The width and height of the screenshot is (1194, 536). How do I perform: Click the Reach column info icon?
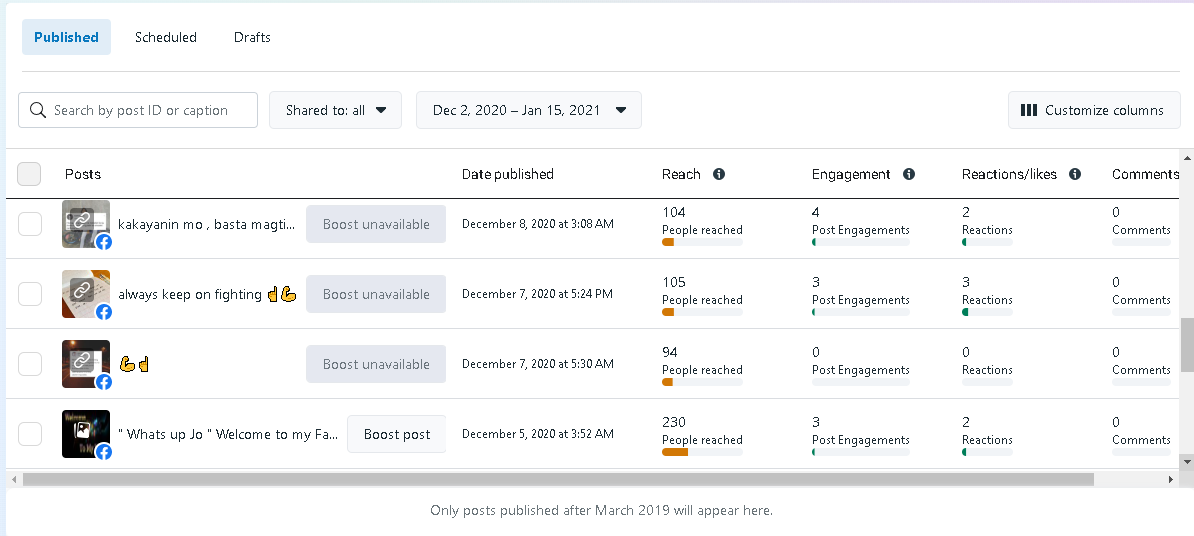click(x=719, y=174)
